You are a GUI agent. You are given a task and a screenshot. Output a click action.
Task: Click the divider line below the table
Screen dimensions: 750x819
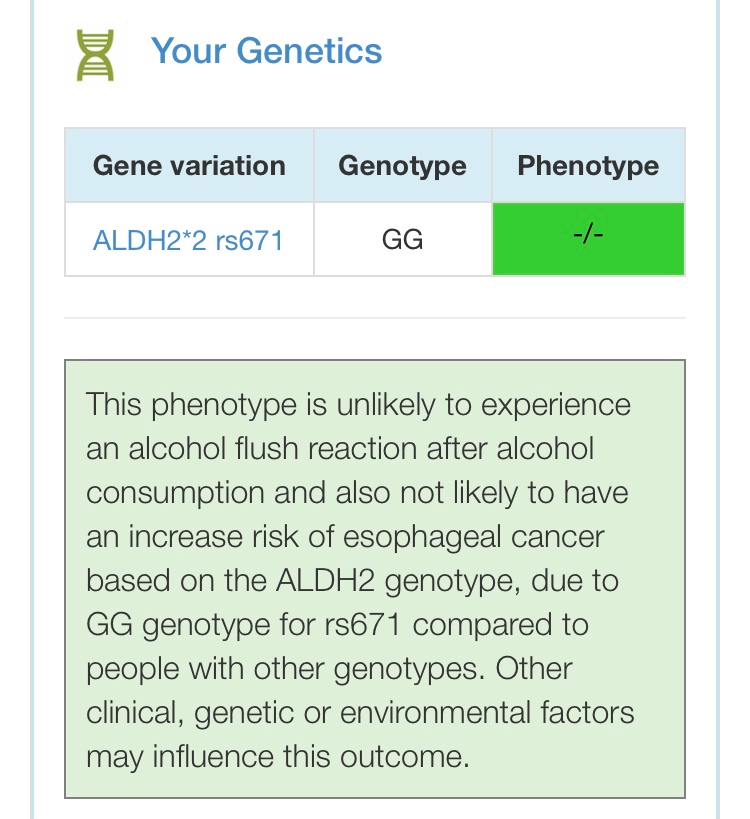375,318
